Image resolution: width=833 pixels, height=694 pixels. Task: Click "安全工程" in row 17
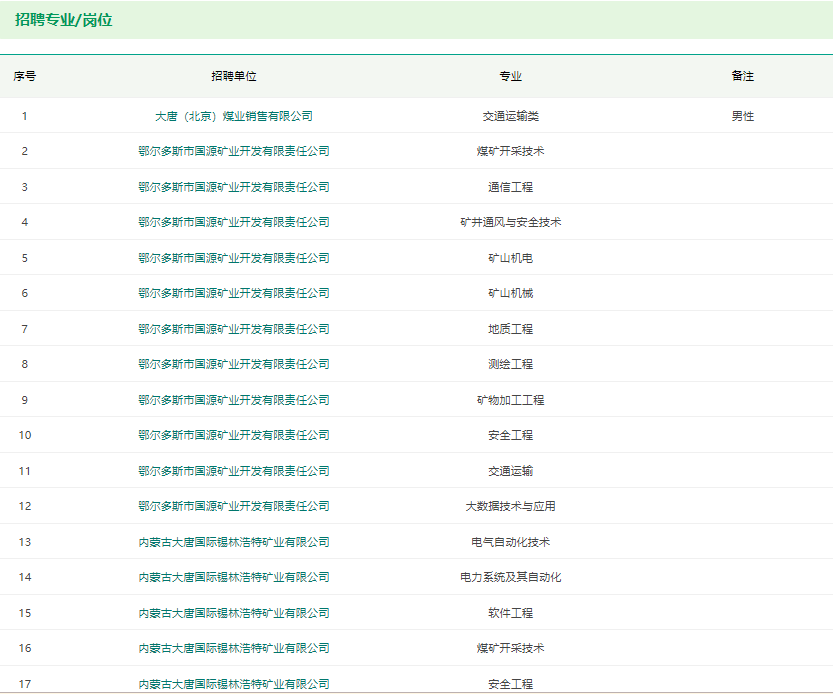pyautogui.click(x=511, y=684)
